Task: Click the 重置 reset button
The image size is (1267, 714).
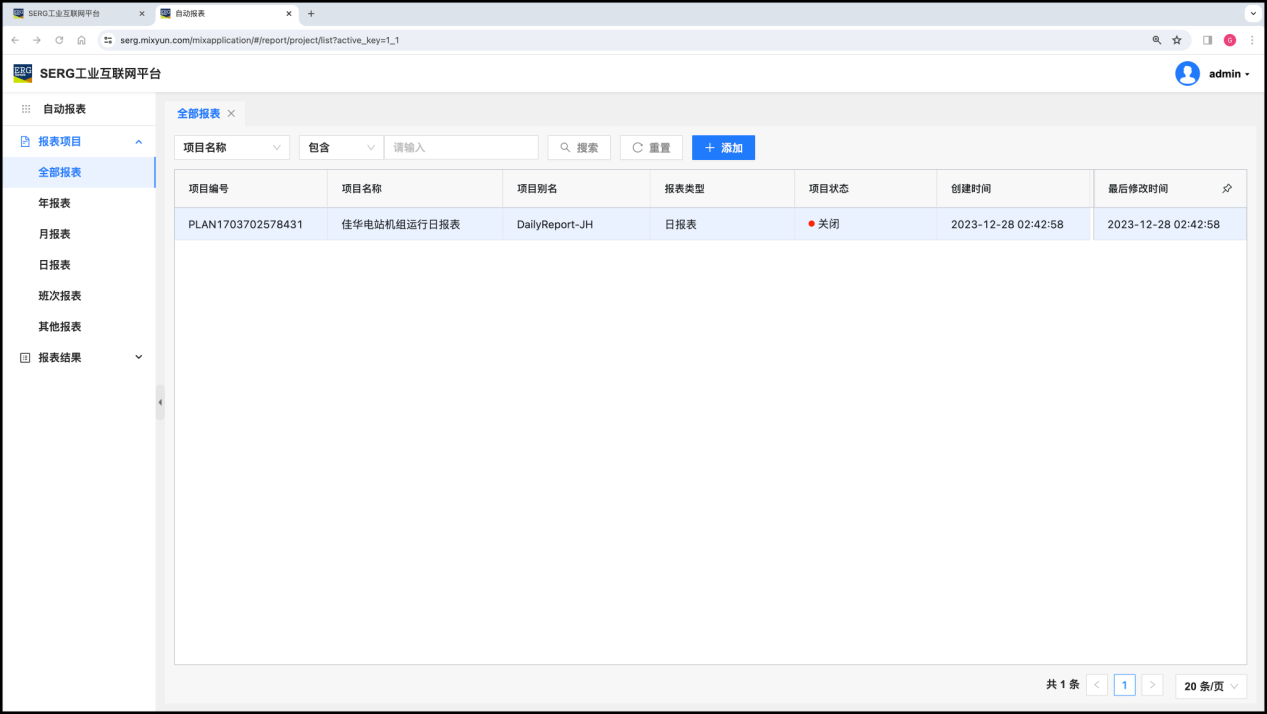Action: pos(651,148)
